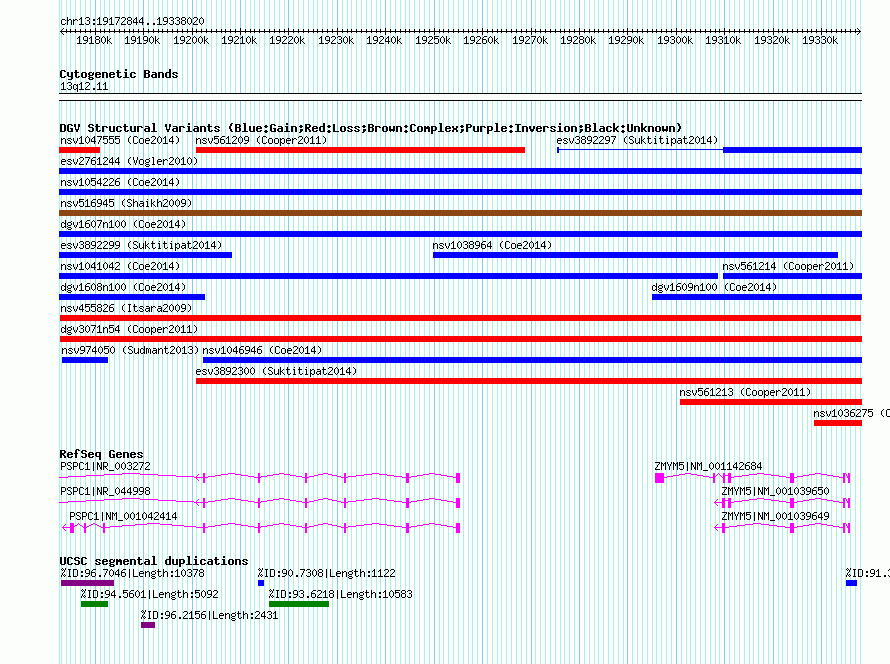The width and height of the screenshot is (890, 664).
Task: Click the large first exon of ZMYM5|NM_001142684
Action: point(659,478)
